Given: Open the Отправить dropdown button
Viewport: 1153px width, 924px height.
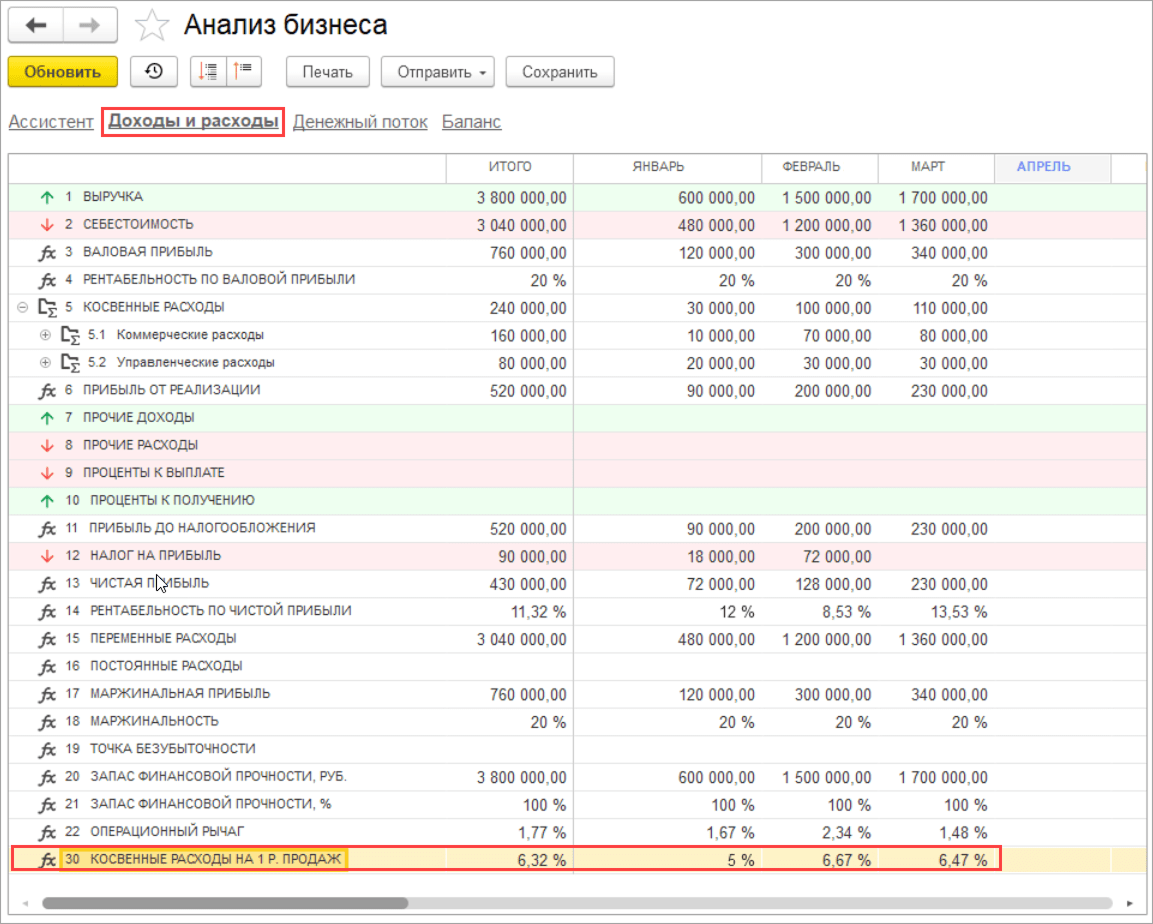Looking at the screenshot, I should [438, 72].
